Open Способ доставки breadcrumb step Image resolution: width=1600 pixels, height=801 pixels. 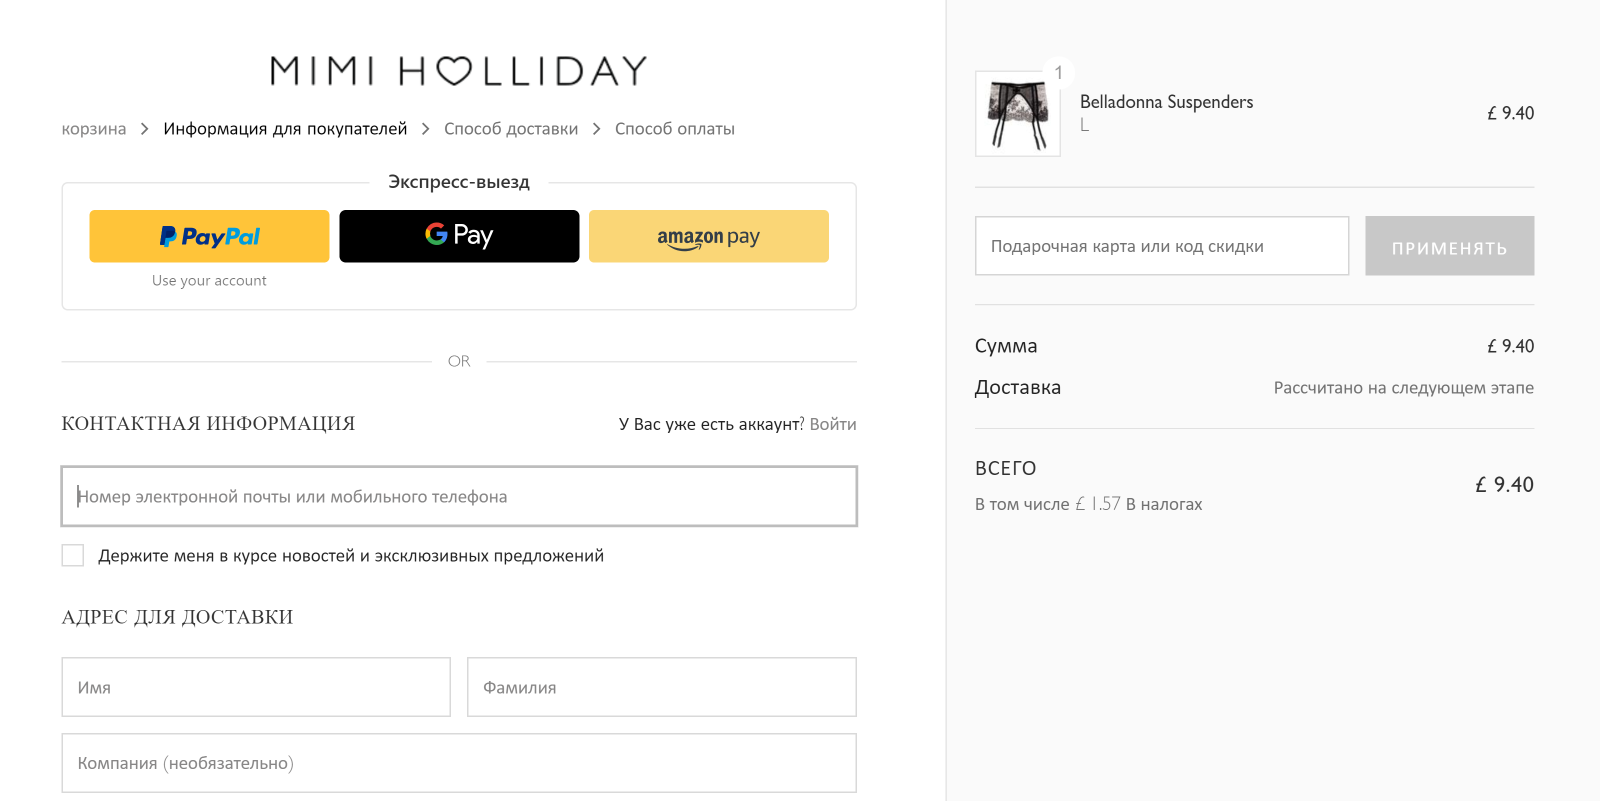coord(511,129)
